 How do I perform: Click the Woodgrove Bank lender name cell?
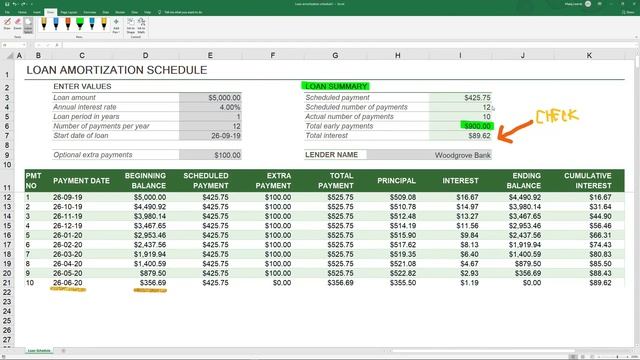tap(429, 155)
